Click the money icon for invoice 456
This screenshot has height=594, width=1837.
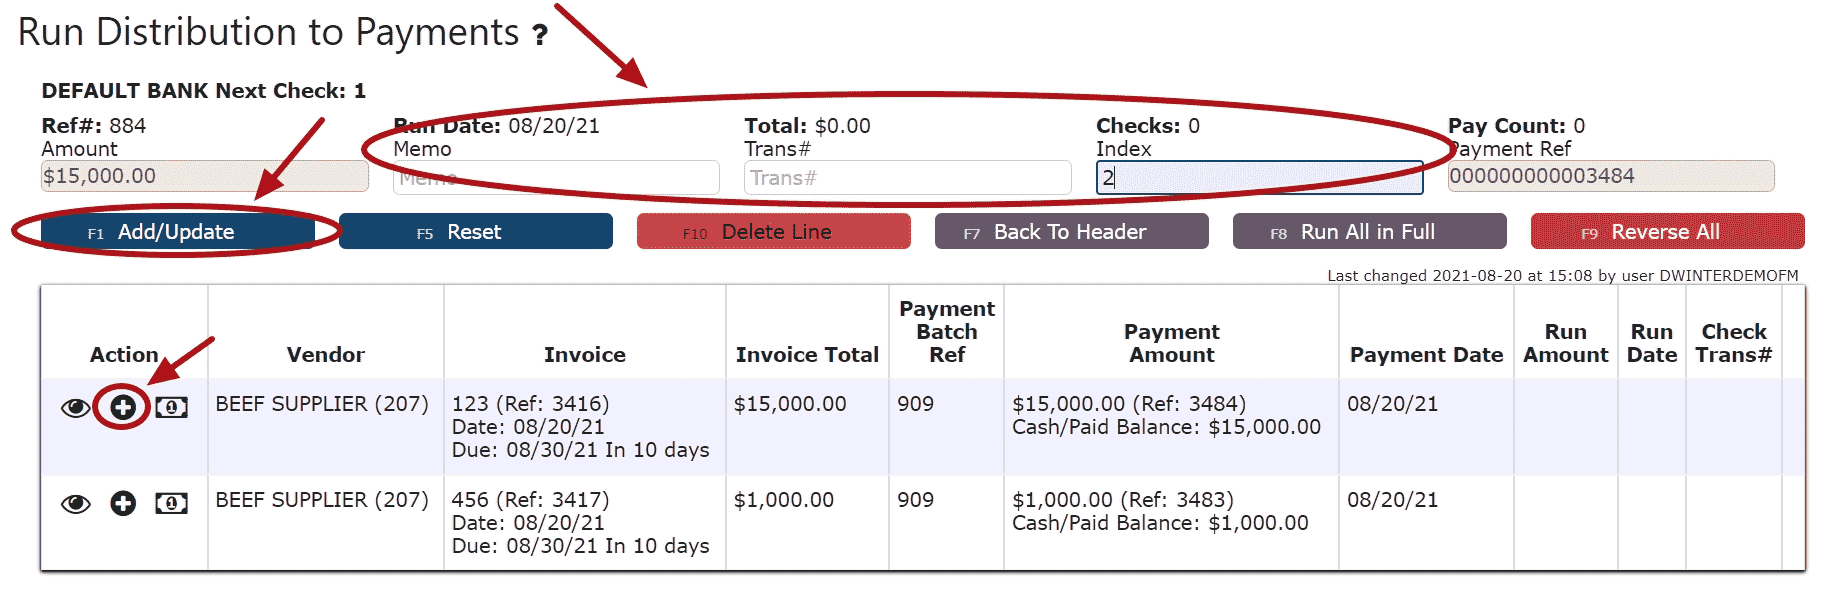pos(171,503)
